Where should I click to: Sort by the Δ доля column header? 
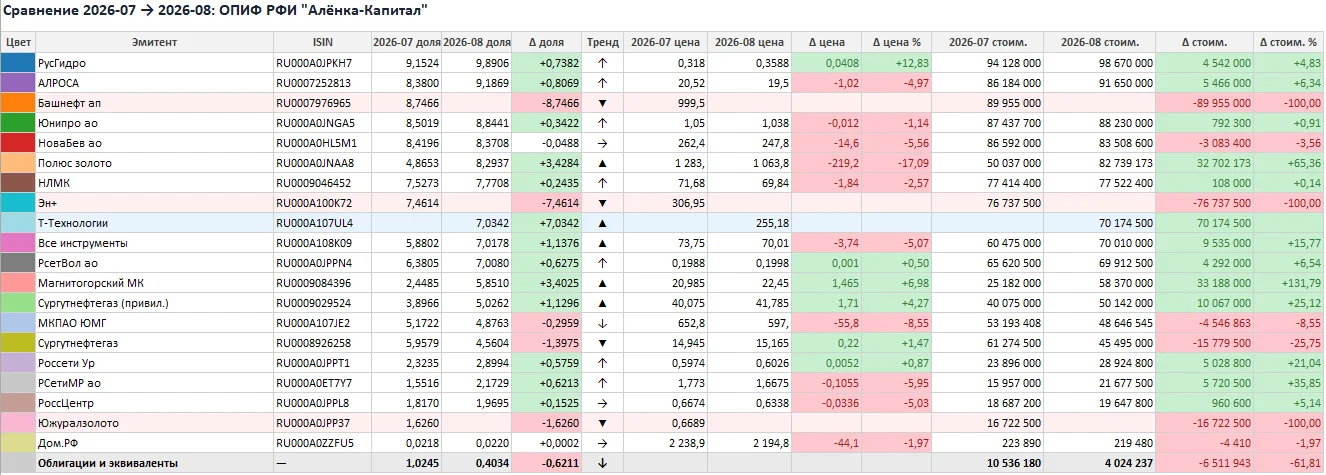pos(547,42)
